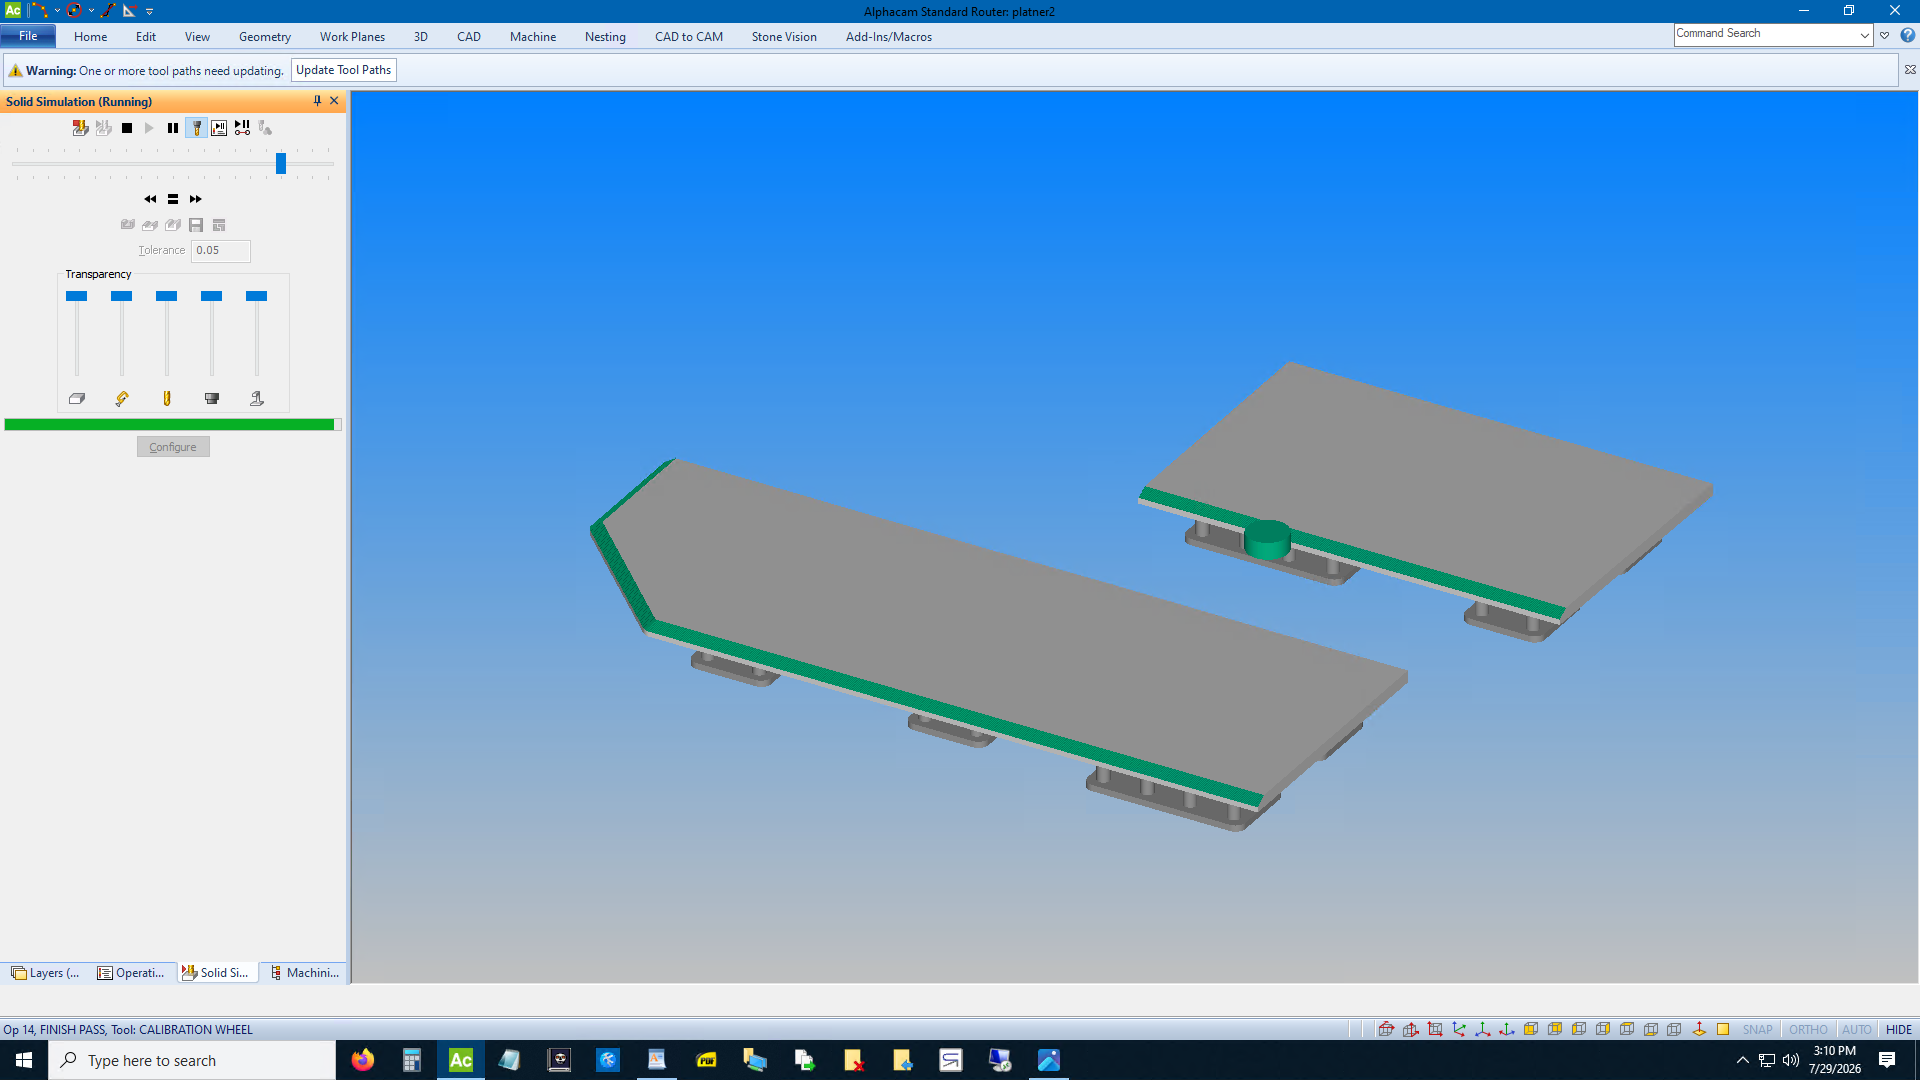
Task: Click the Windows taskbar search box
Action: pos(192,1060)
